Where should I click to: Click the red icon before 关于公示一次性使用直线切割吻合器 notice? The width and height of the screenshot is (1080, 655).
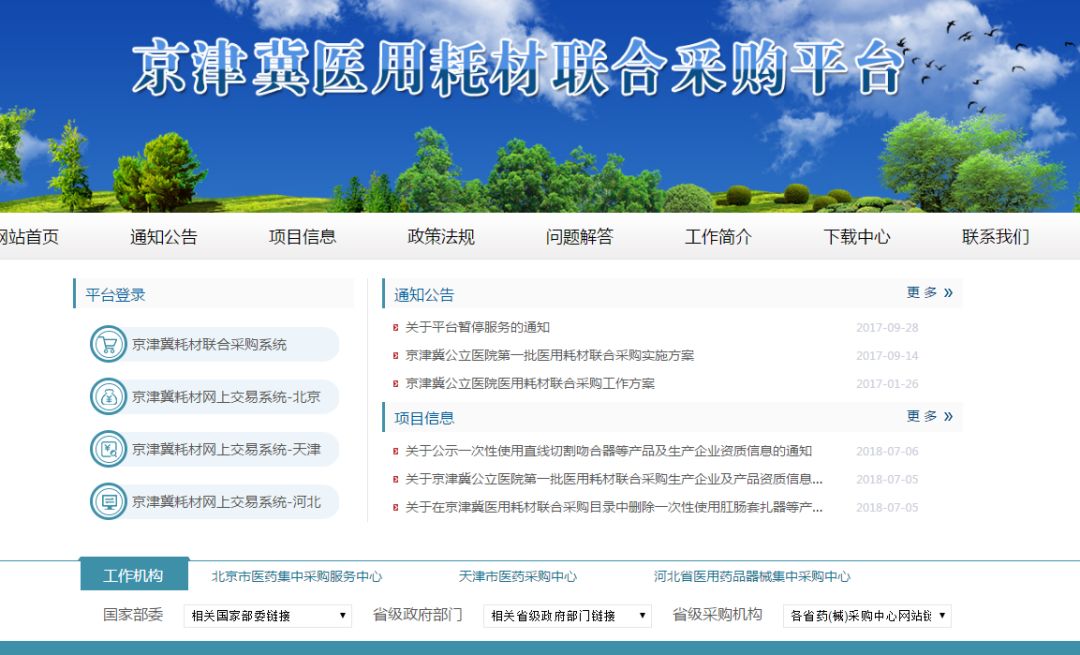click(394, 451)
